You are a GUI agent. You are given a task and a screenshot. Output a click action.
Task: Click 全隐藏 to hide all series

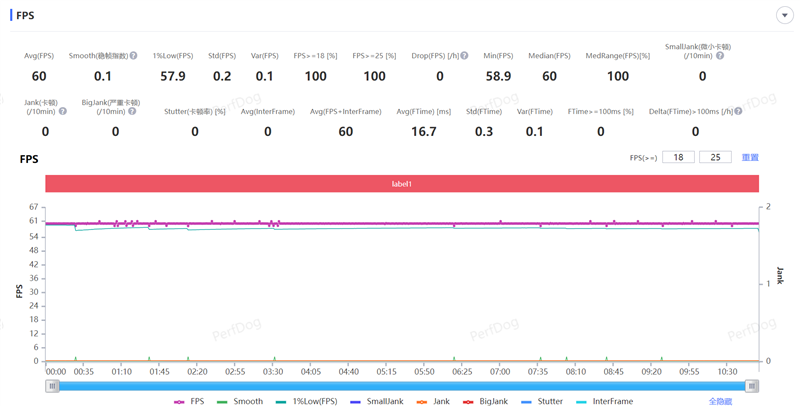coord(721,401)
